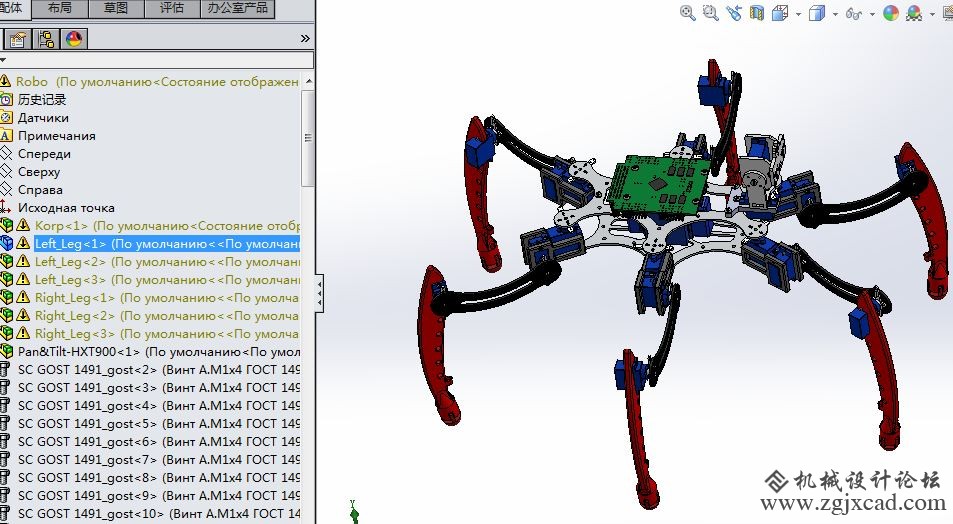Switch to the 评估 tab
Viewport: 953px width, 524px height.
pyautogui.click(x=172, y=9)
